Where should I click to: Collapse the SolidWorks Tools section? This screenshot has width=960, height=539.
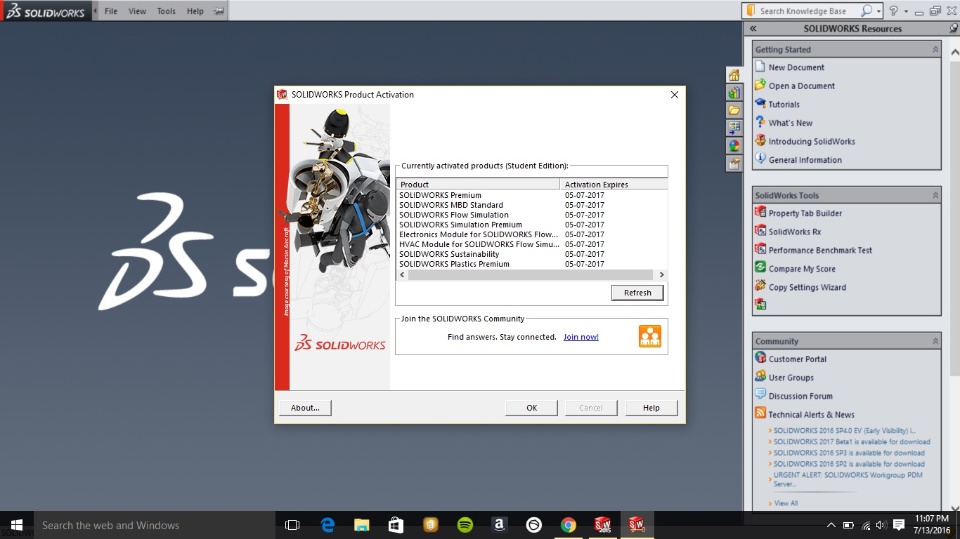coord(935,195)
